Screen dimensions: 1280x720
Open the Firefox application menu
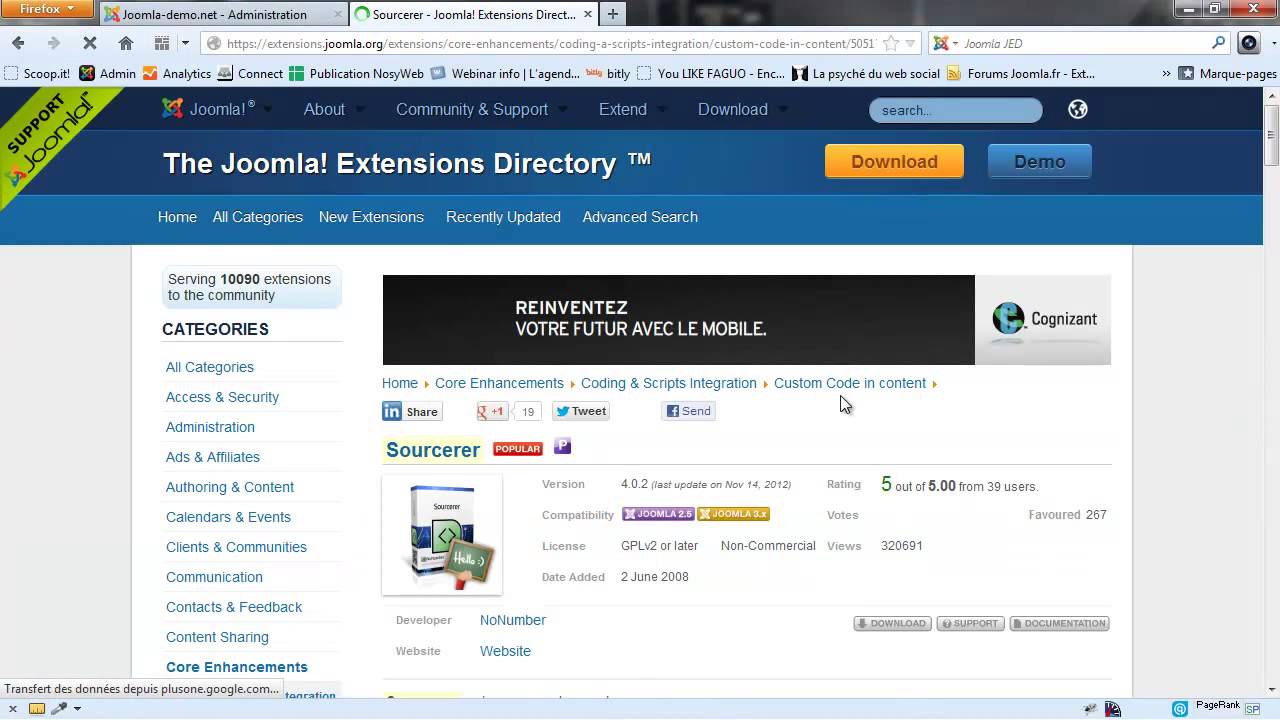click(48, 9)
